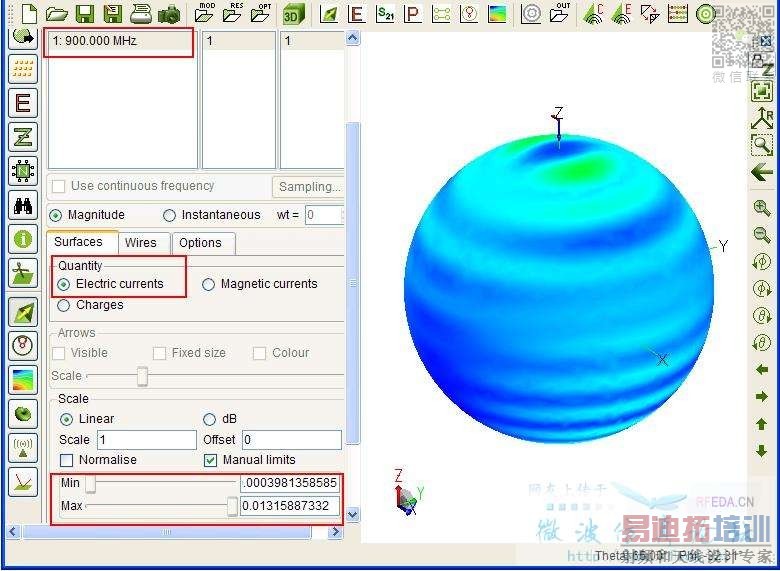Click the binoculars find icon
Screen dimensions: 780x571
coord(23,205)
